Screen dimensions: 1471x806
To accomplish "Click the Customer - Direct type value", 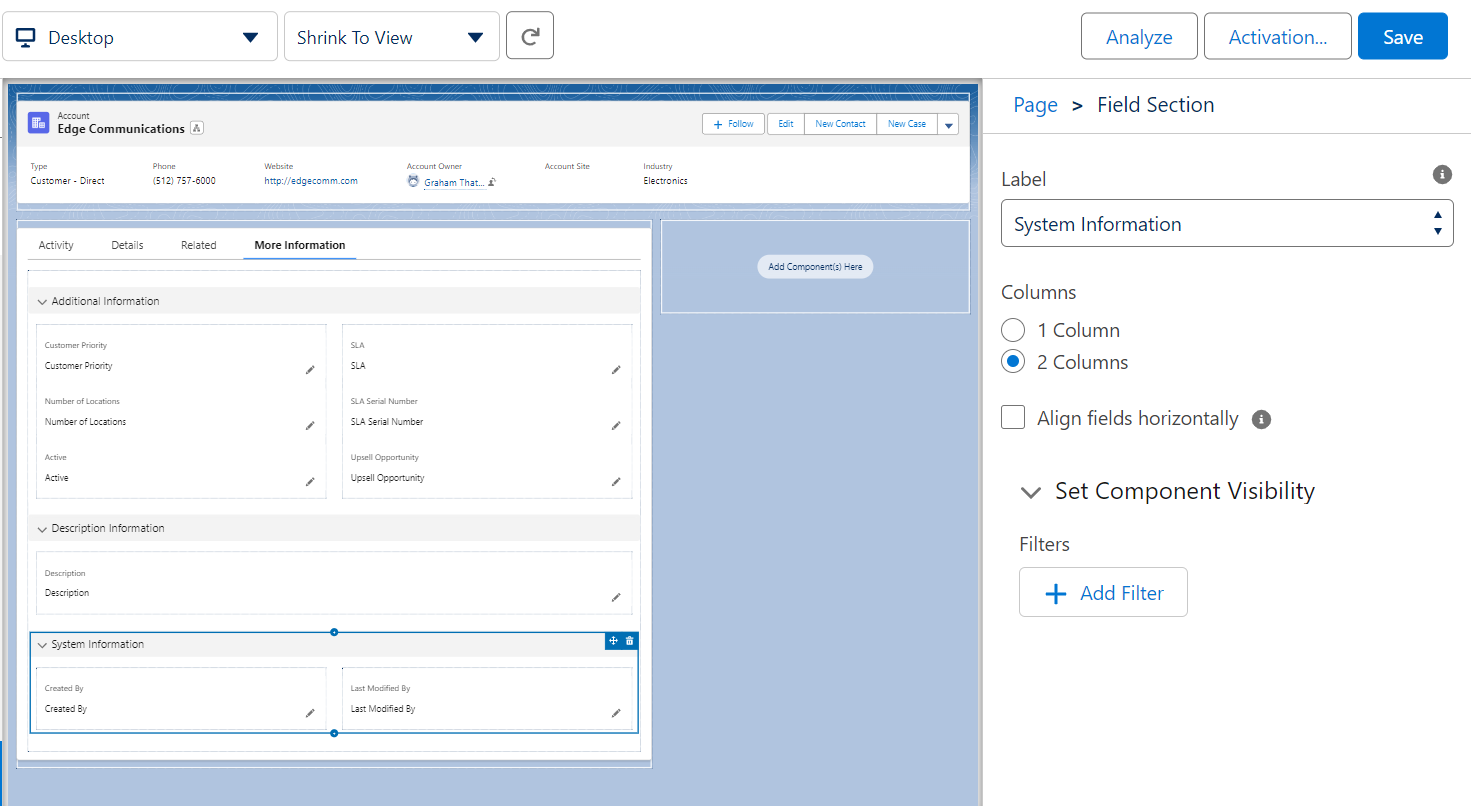I will point(67,181).
